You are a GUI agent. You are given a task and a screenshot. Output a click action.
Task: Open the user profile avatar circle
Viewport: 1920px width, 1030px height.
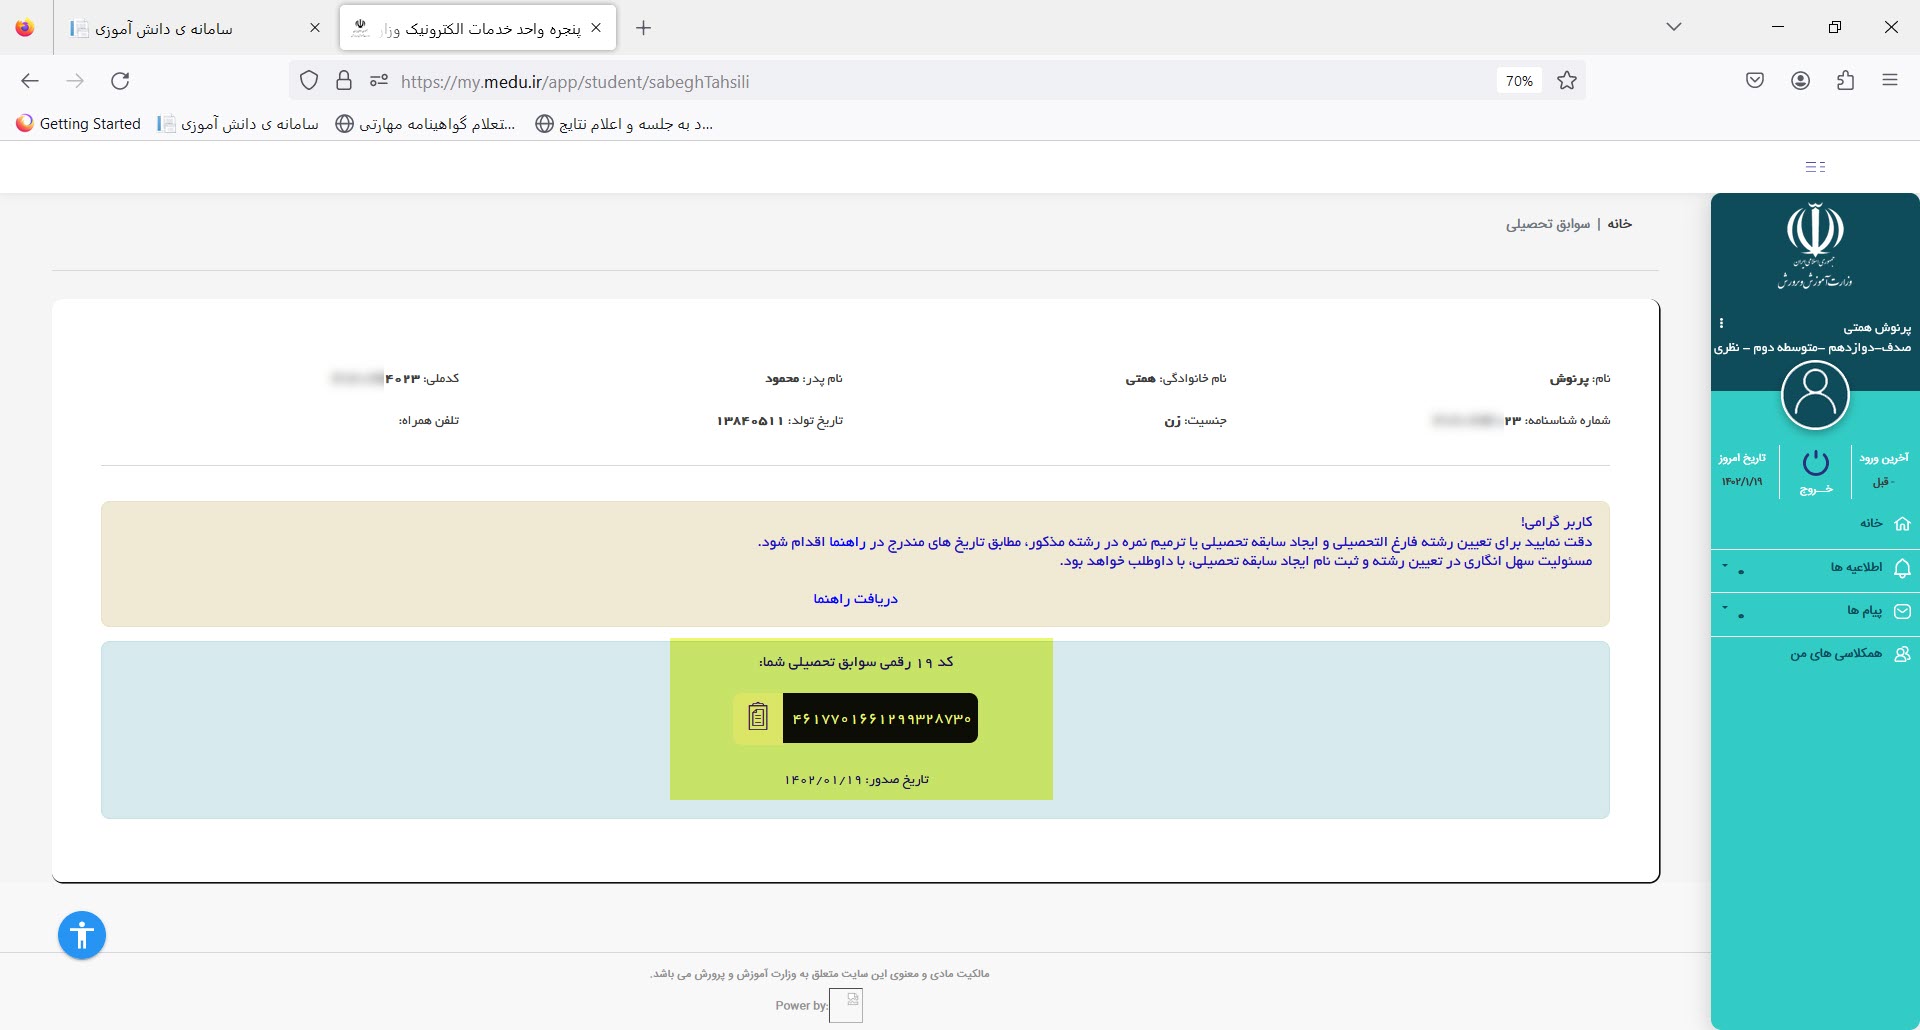(1815, 395)
